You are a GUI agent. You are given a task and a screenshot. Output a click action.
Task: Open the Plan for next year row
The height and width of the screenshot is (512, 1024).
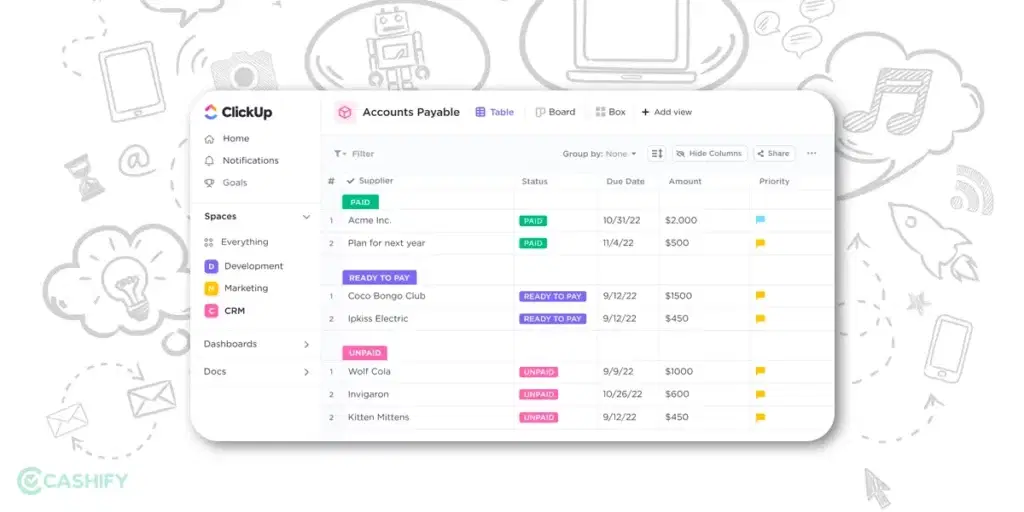tap(386, 244)
